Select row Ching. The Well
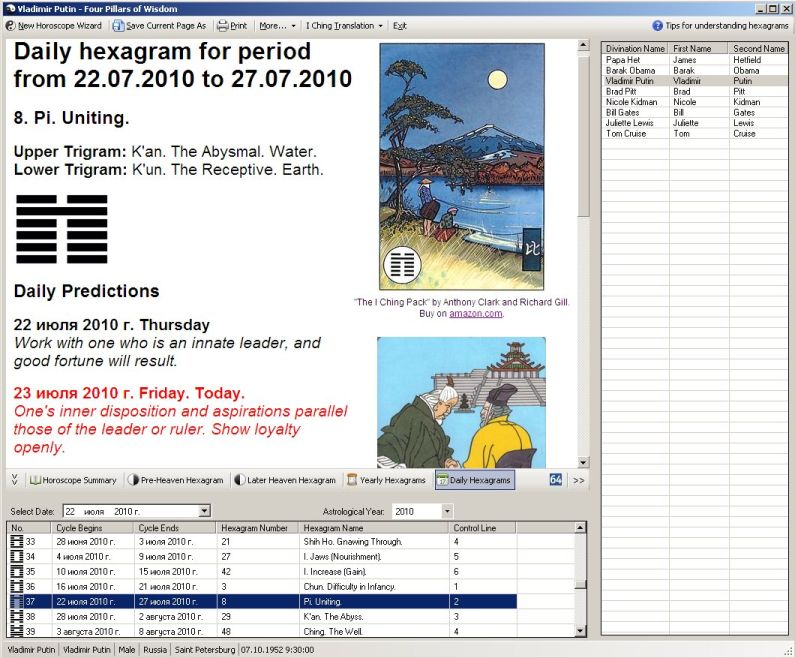The height and width of the screenshot is (658, 796). 262,631
